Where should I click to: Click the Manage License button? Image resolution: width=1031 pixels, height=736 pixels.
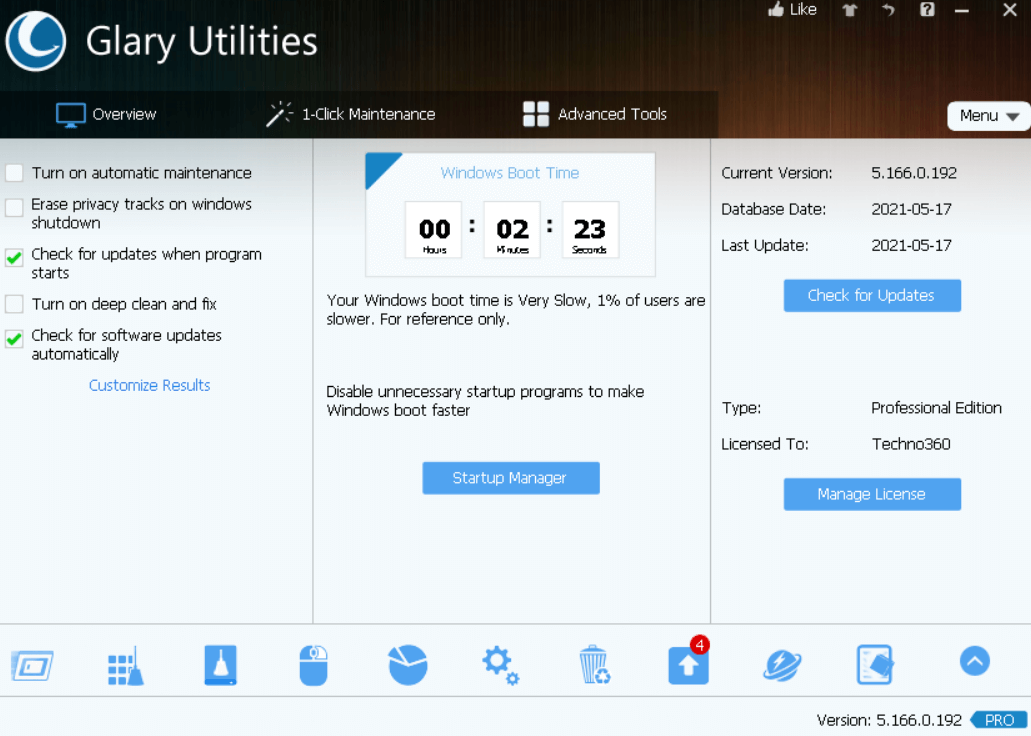(871, 494)
